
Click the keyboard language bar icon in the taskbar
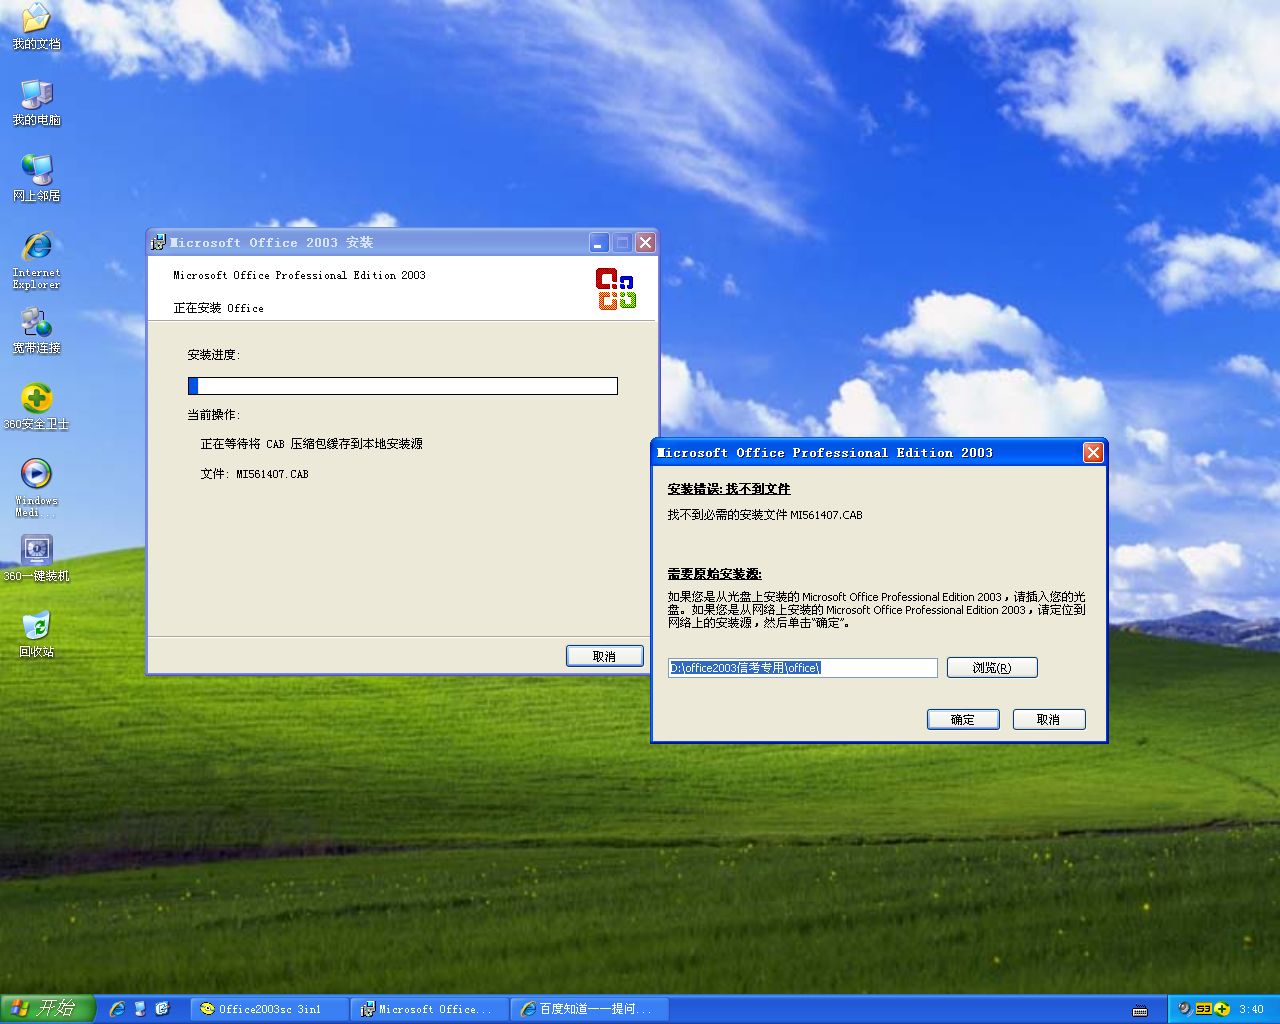click(x=1139, y=1010)
